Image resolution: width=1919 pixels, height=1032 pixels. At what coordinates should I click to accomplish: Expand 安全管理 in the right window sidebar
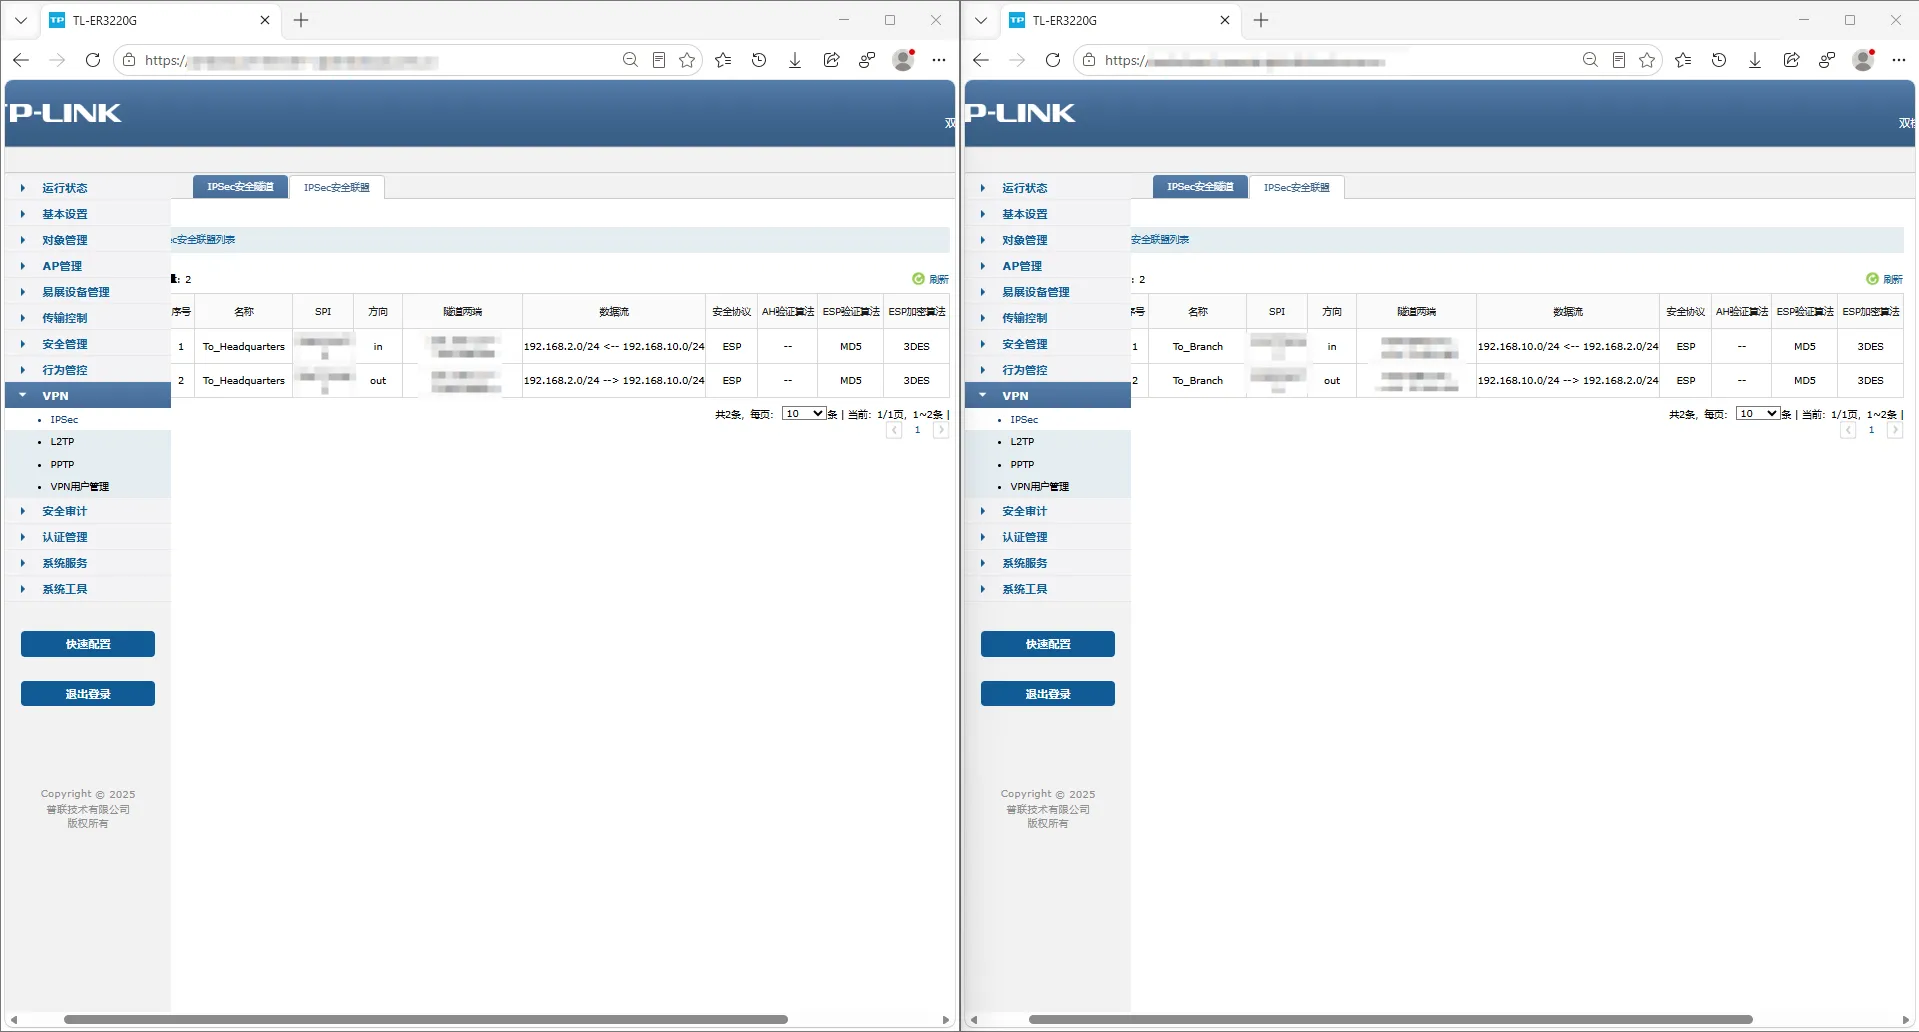[x=1024, y=344]
